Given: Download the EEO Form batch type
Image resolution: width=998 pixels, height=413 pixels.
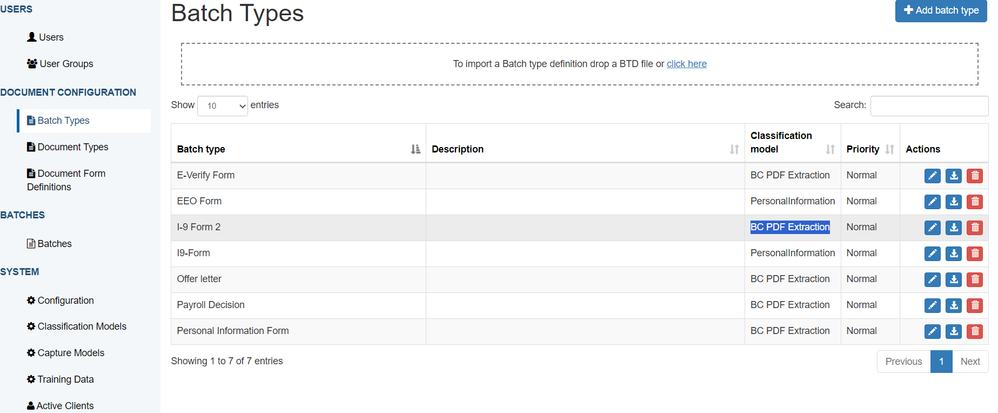Looking at the screenshot, I should [954, 202].
